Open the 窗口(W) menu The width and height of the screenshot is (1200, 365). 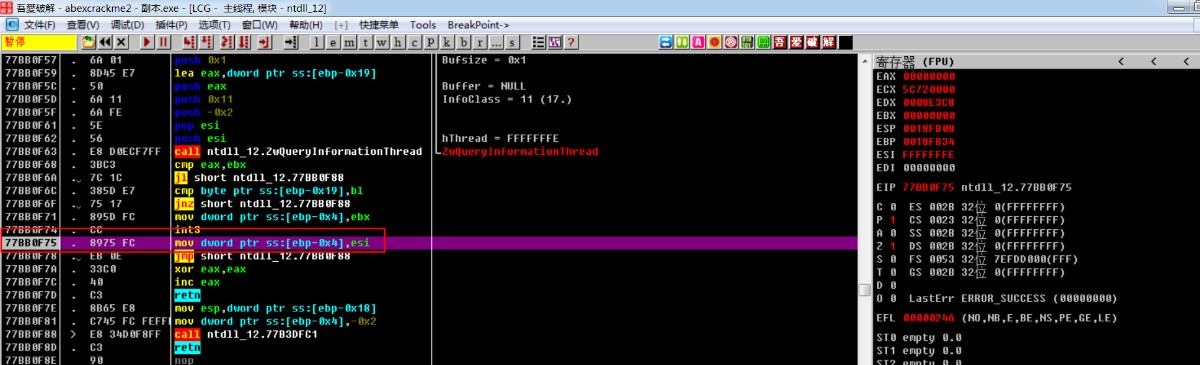(260, 24)
